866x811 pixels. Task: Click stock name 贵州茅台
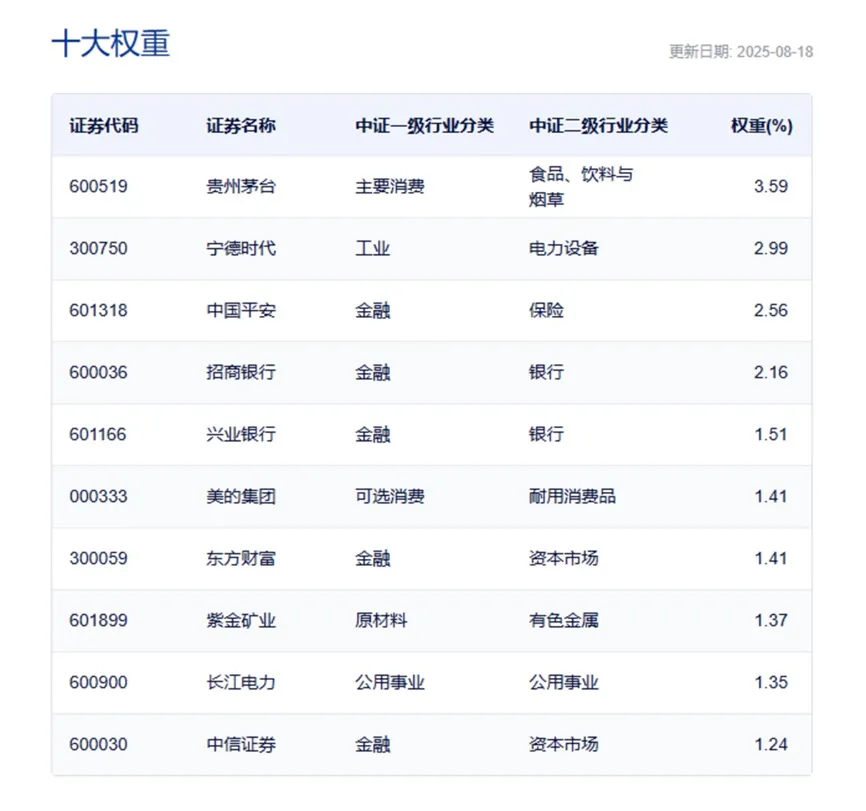(x=241, y=186)
